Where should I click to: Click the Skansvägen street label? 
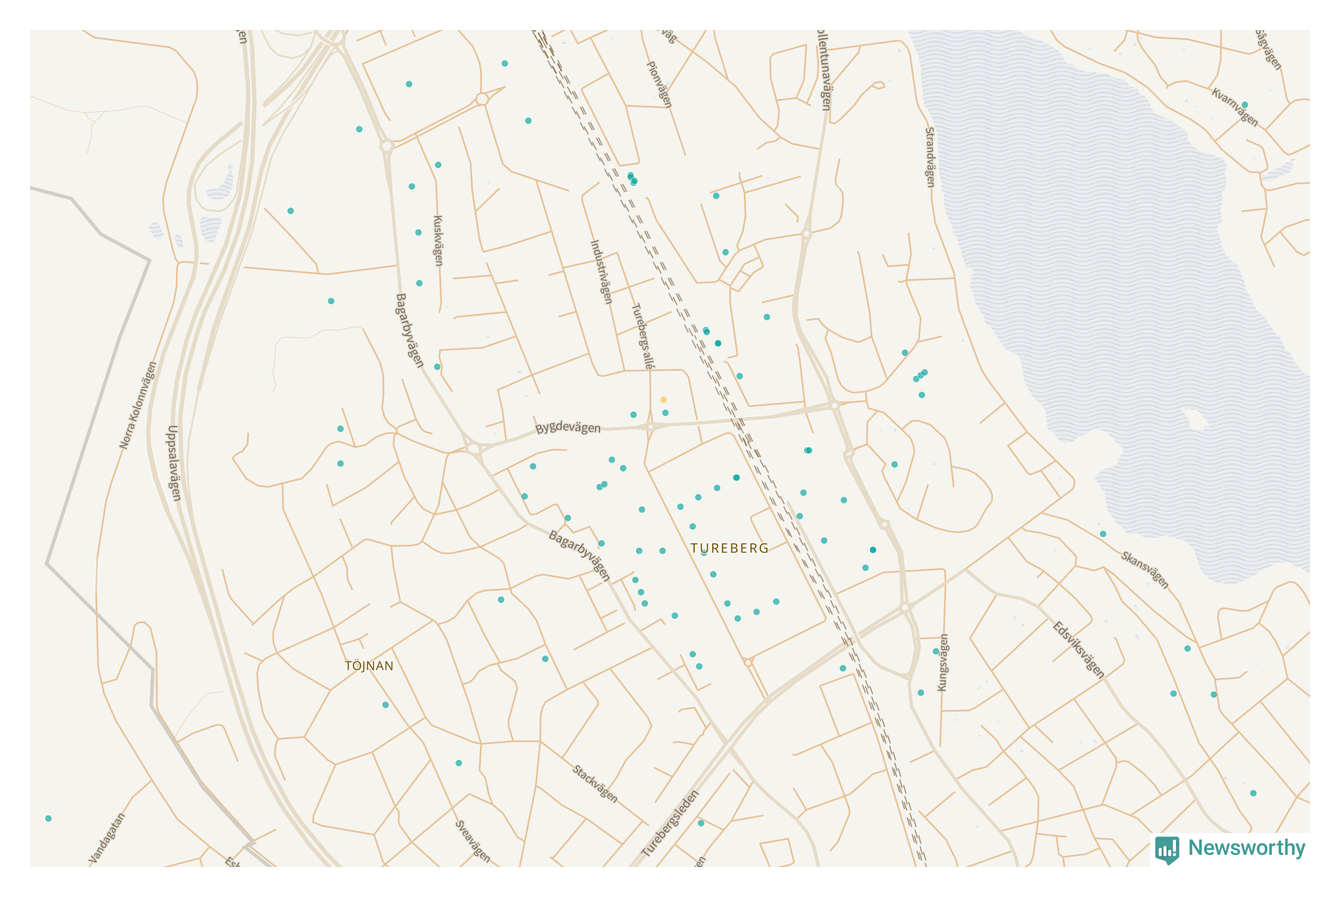pyautogui.click(x=1145, y=569)
